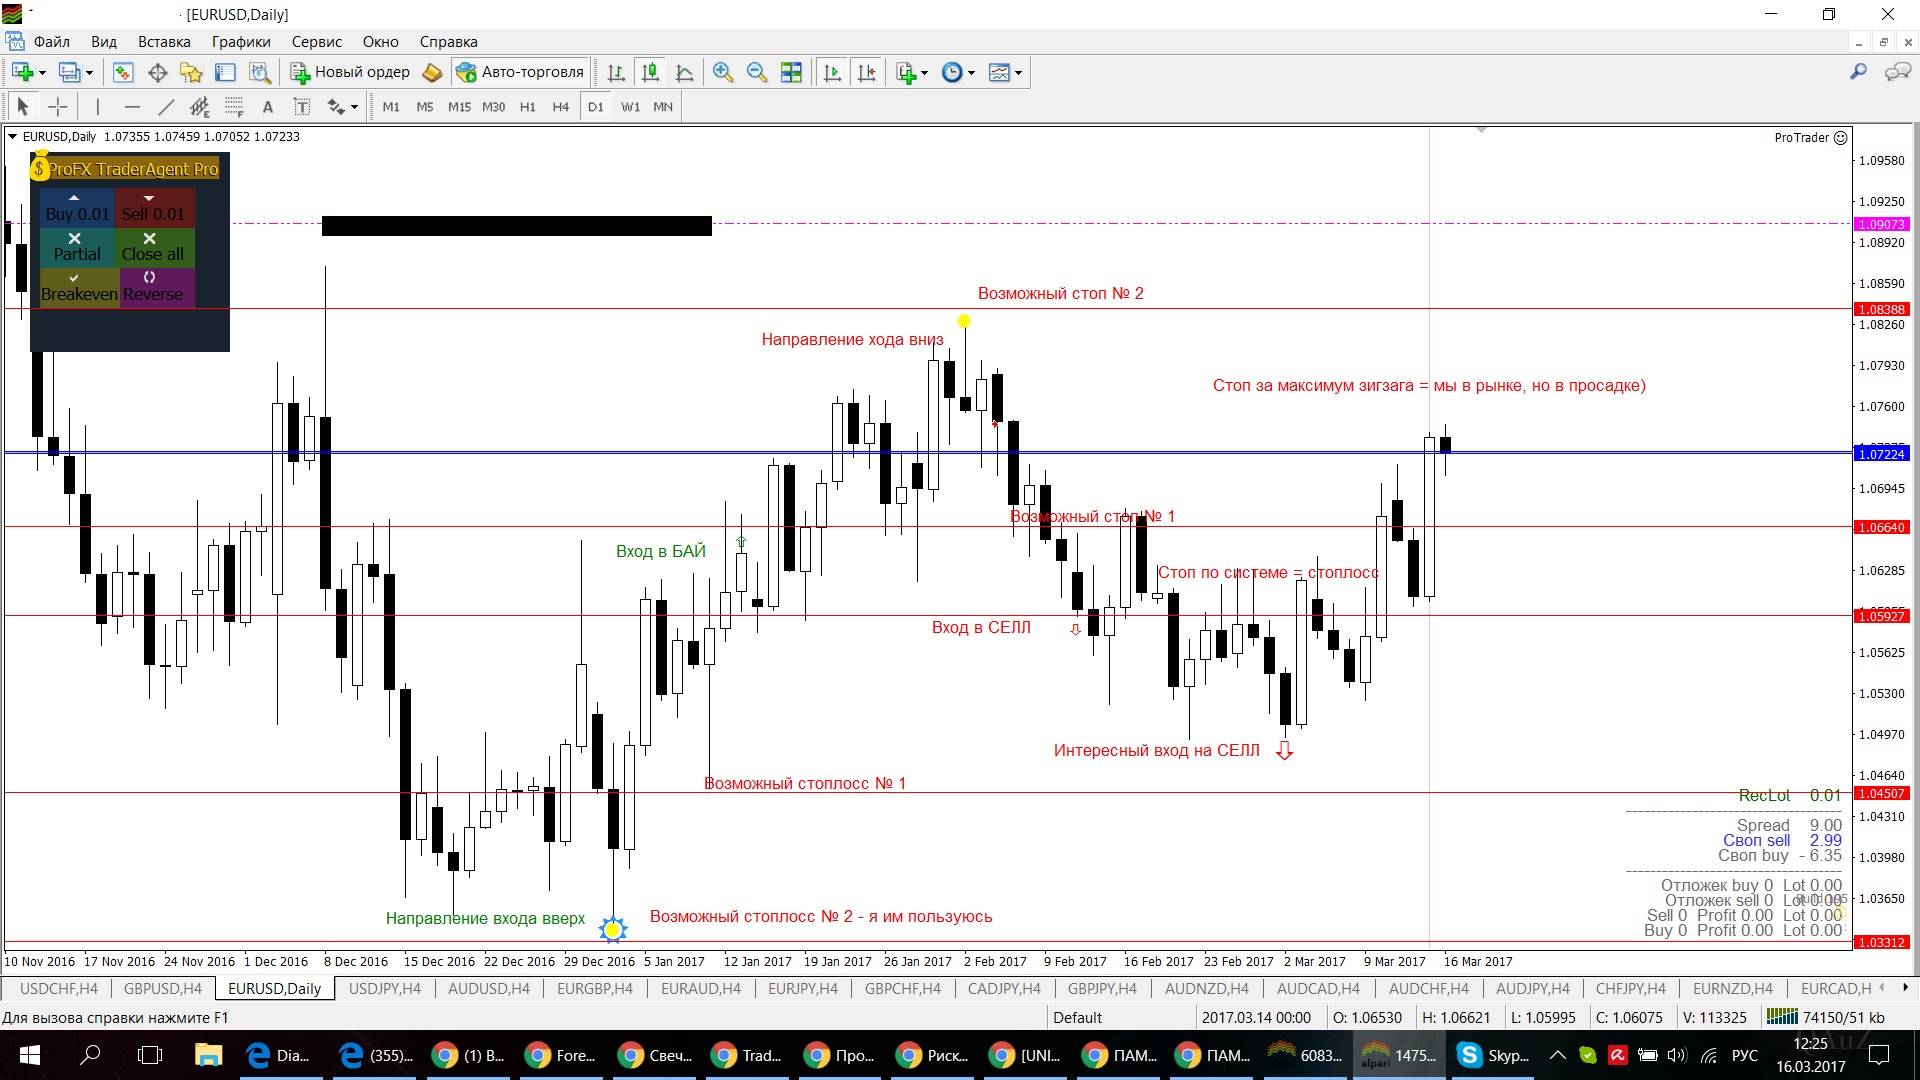Click Sell 0.01 on TraderAgent panel

tap(153, 208)
